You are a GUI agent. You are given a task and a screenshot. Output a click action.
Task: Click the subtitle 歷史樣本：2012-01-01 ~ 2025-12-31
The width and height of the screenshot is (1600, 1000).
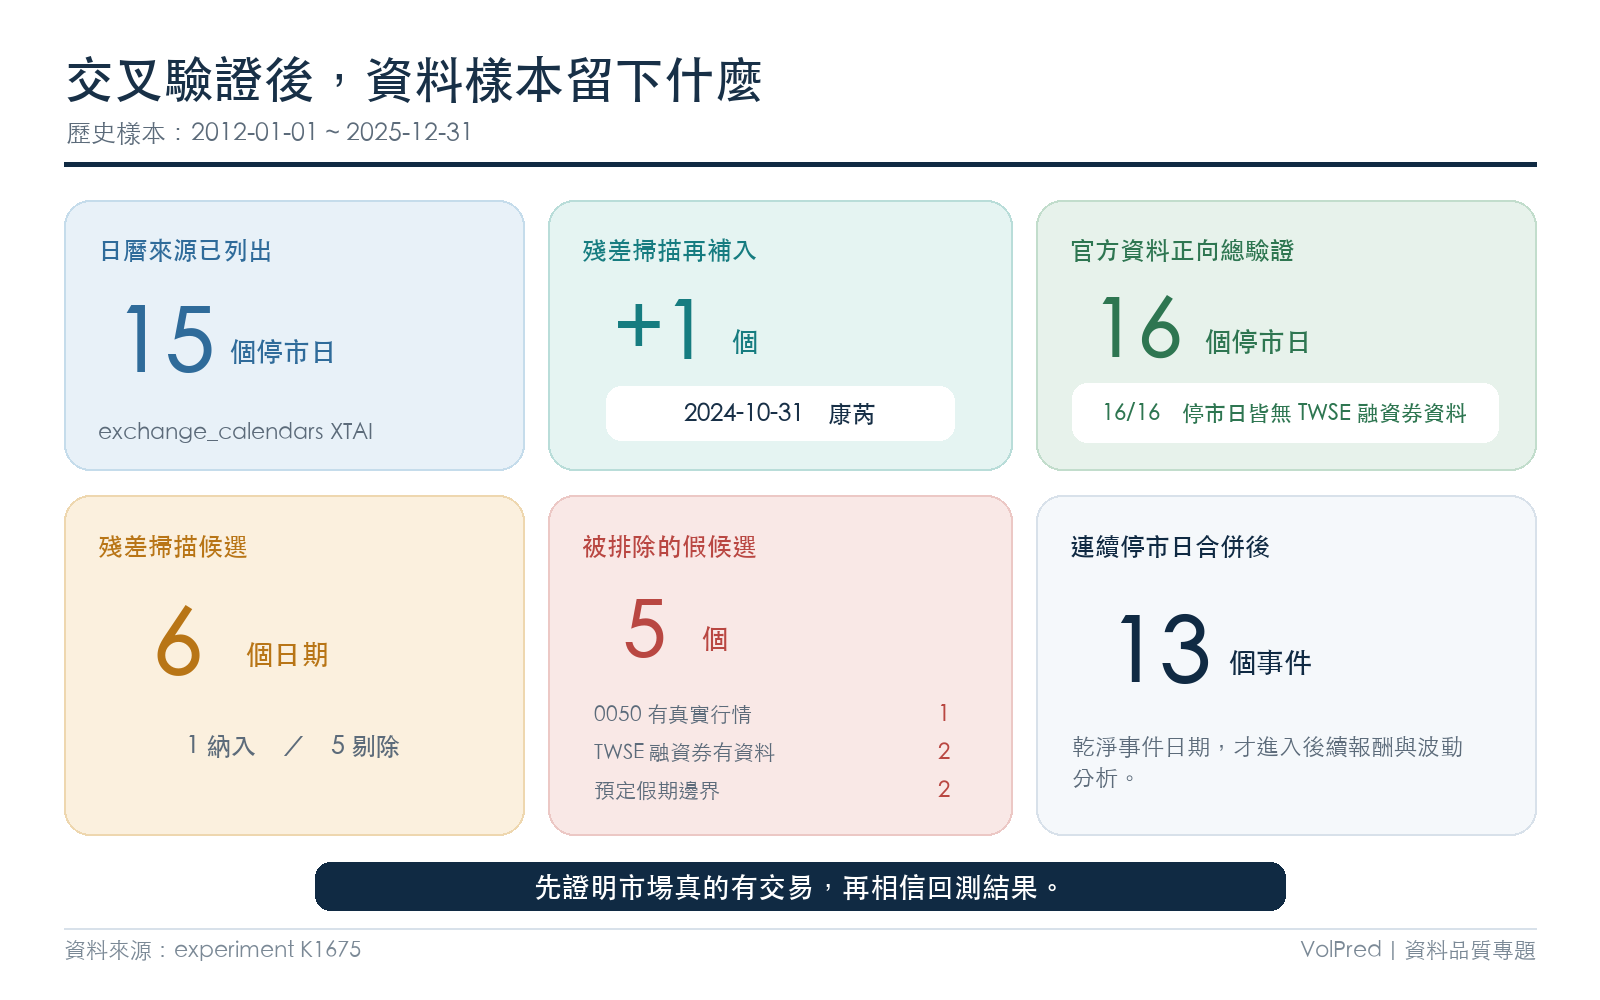[x=269, y=133]
